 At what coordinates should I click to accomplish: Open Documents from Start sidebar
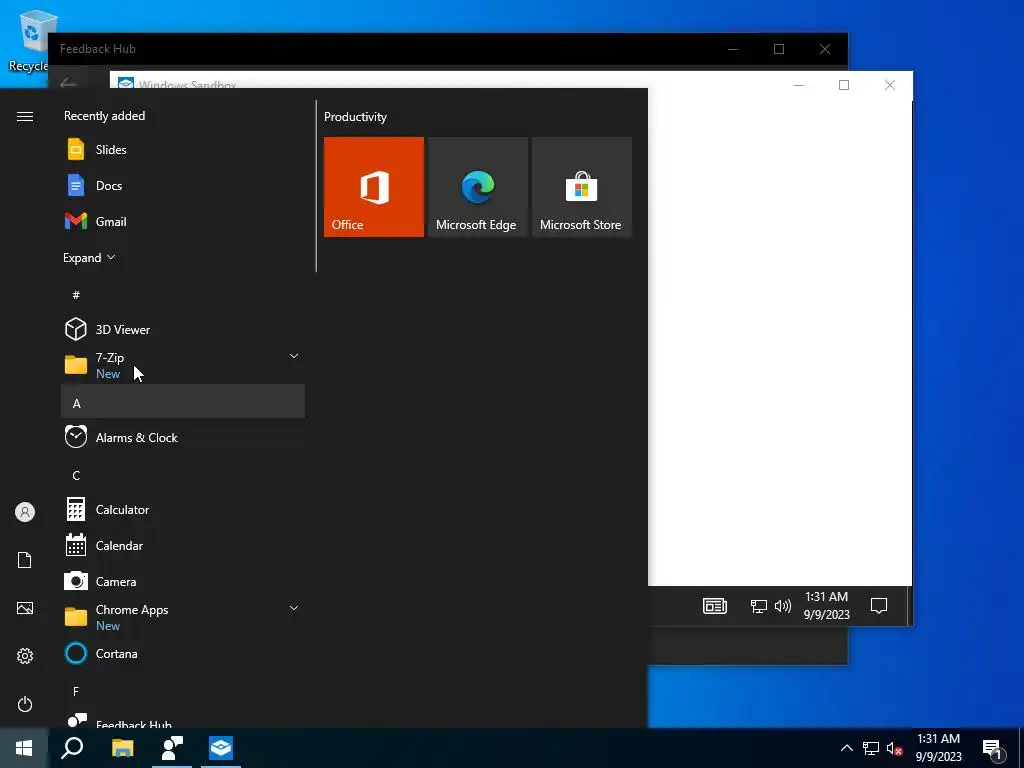click(25, 560)
